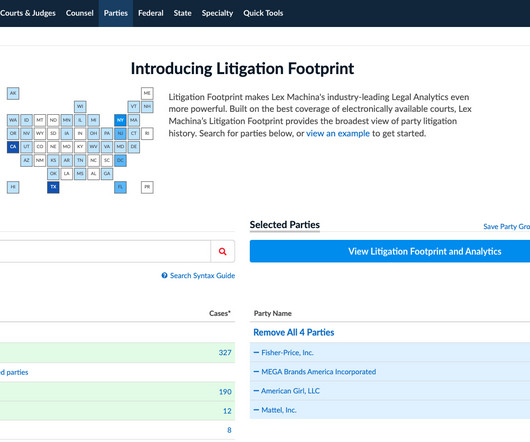The image size is (530, 442).
Task: Select the WA tile on map
Action: [x=13, y=120]
